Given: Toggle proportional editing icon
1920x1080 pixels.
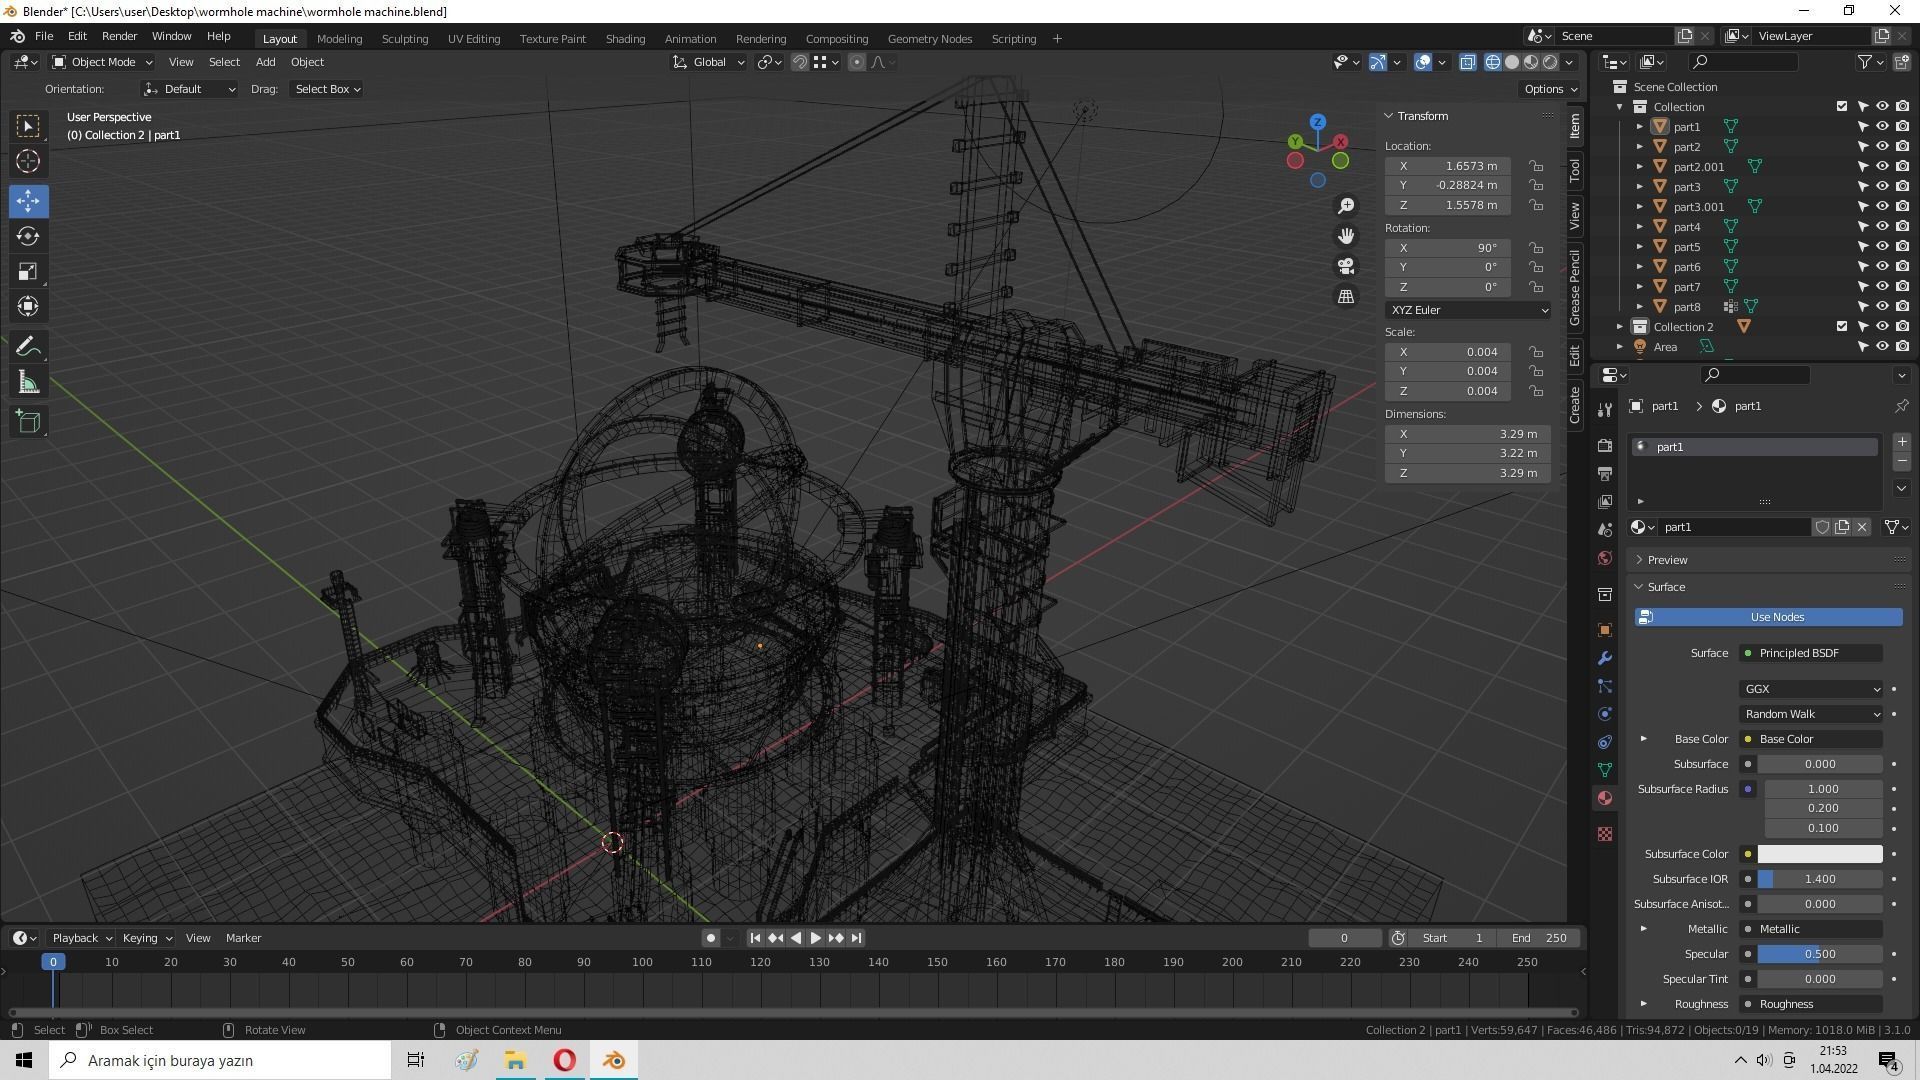Looking at the screenshot, I should click(857, 62).
